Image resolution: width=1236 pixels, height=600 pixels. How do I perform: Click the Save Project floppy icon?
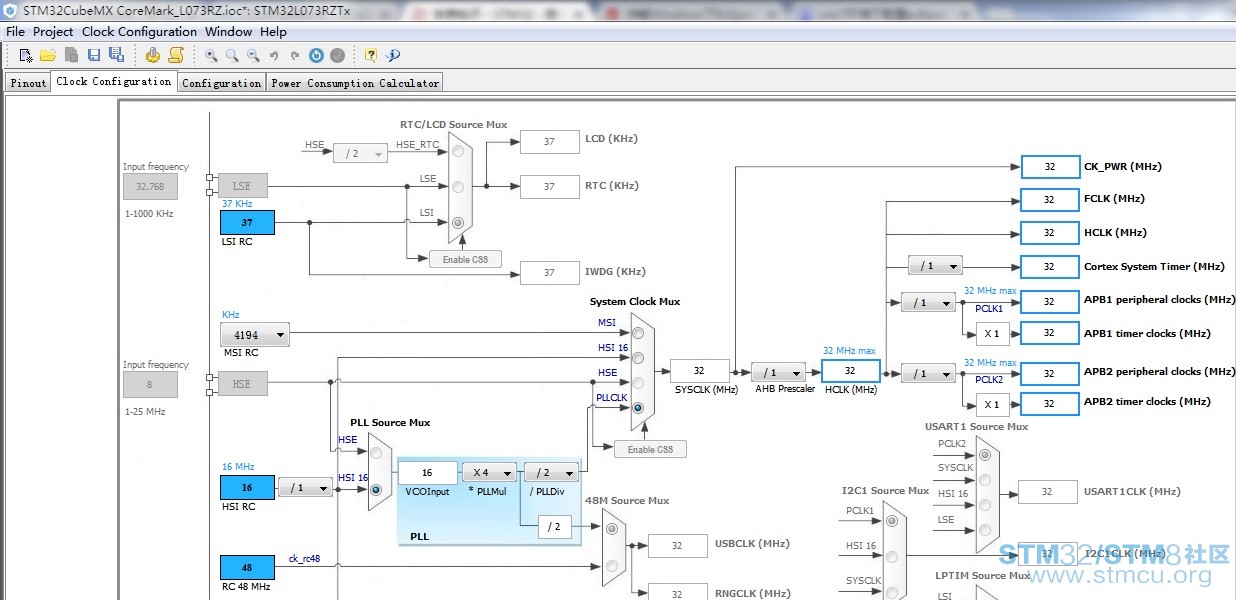pos(94,55)
